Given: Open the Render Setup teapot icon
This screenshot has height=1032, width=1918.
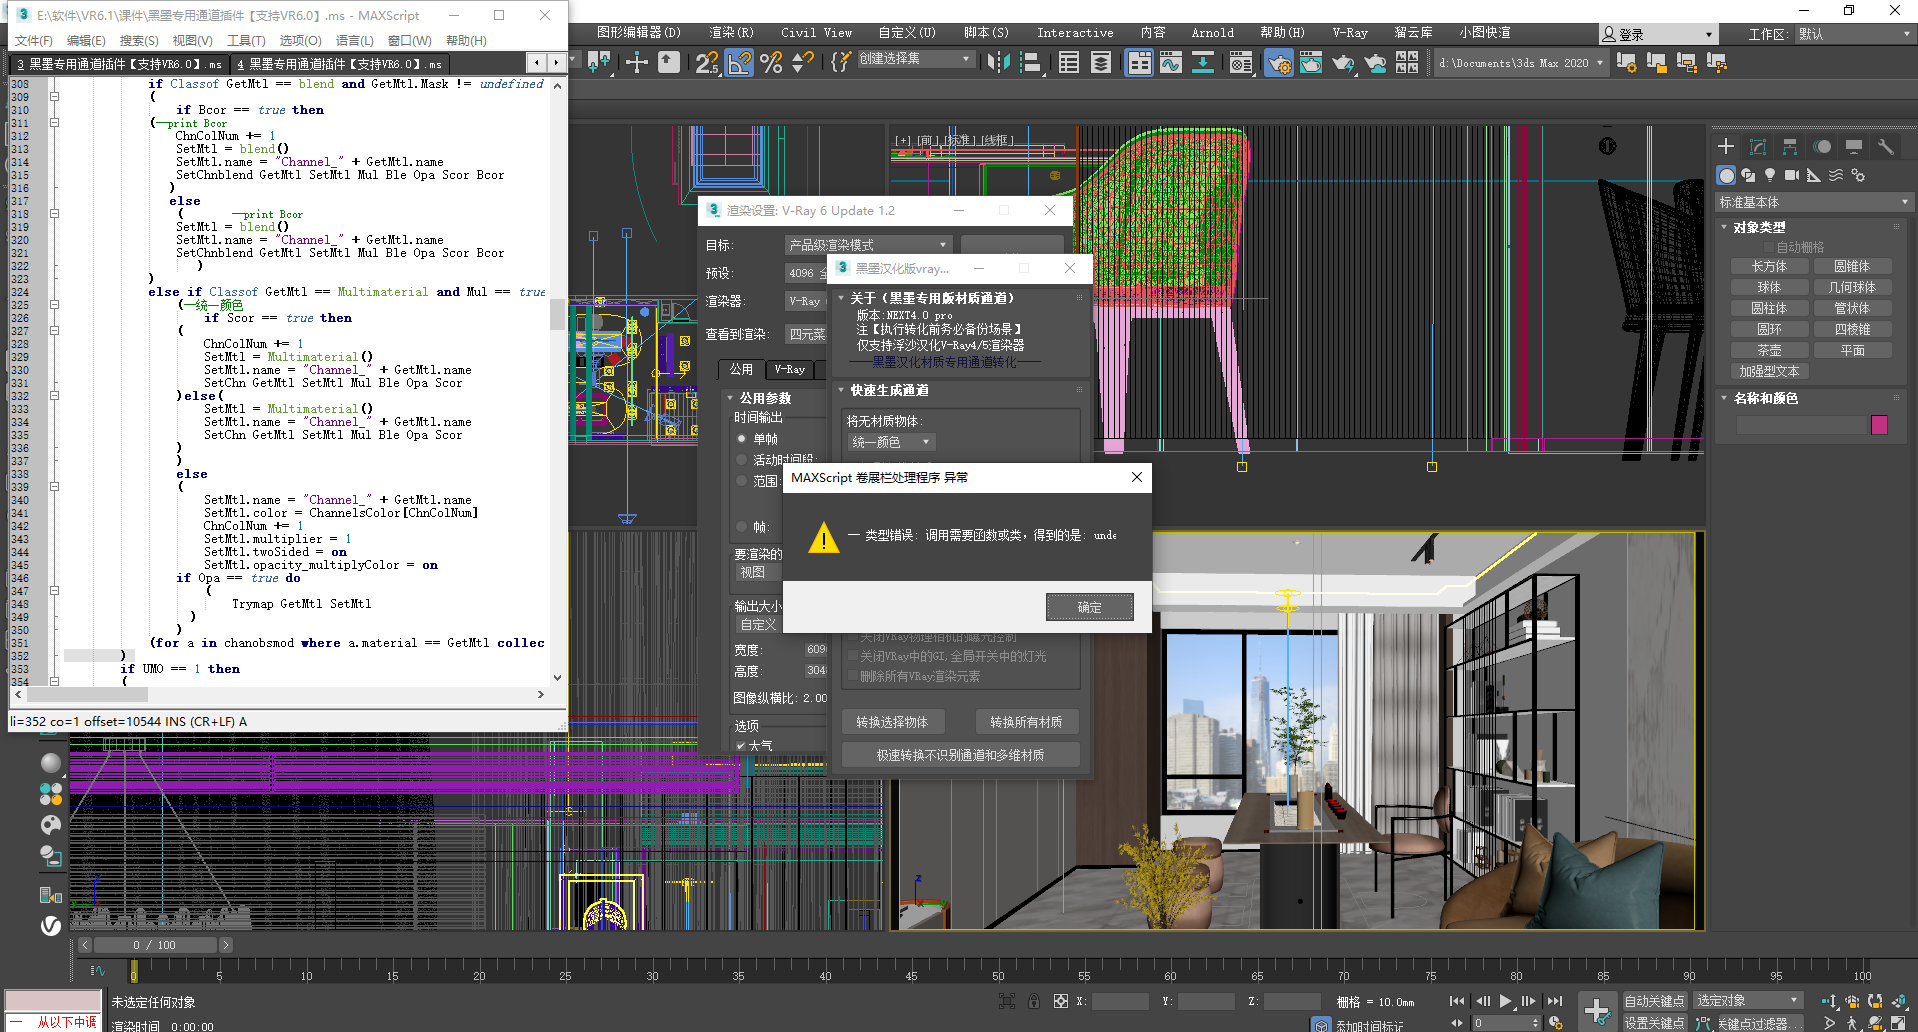Looking at the screenshot, I should coord(1278,64).
